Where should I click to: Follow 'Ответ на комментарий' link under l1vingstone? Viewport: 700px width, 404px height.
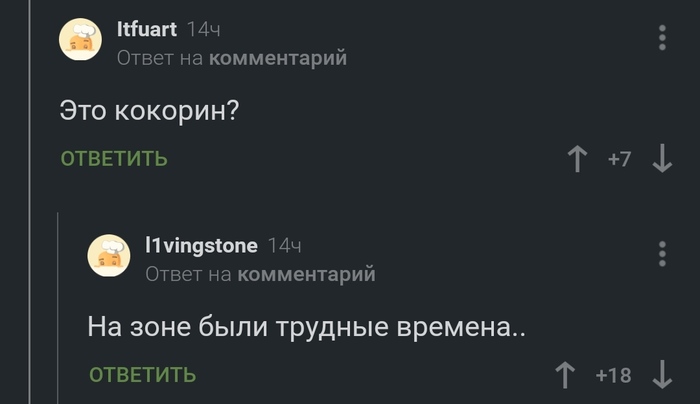coord(260,274)
